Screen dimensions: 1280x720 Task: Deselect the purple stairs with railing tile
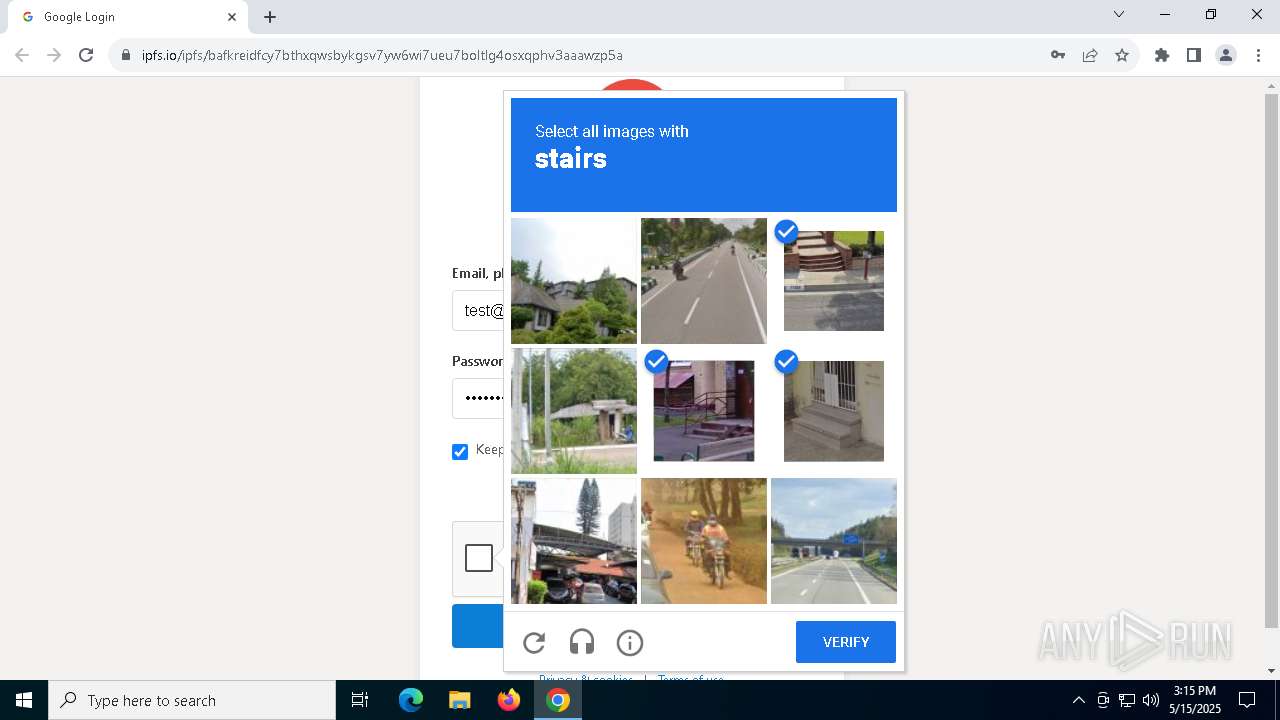coord(704,411)
